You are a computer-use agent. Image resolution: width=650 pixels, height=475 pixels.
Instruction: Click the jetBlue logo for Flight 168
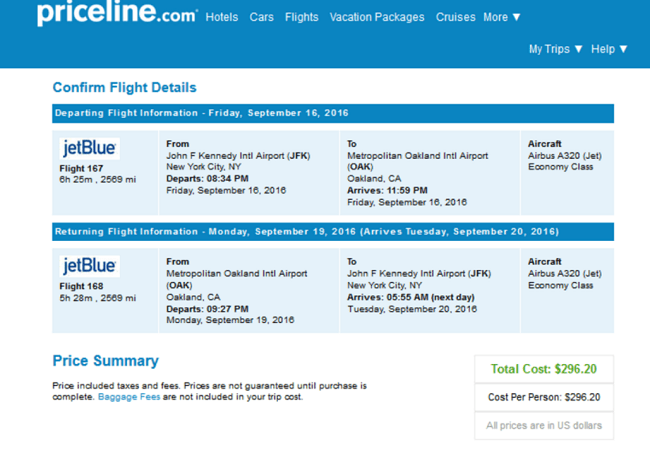(x=90, y=266)
